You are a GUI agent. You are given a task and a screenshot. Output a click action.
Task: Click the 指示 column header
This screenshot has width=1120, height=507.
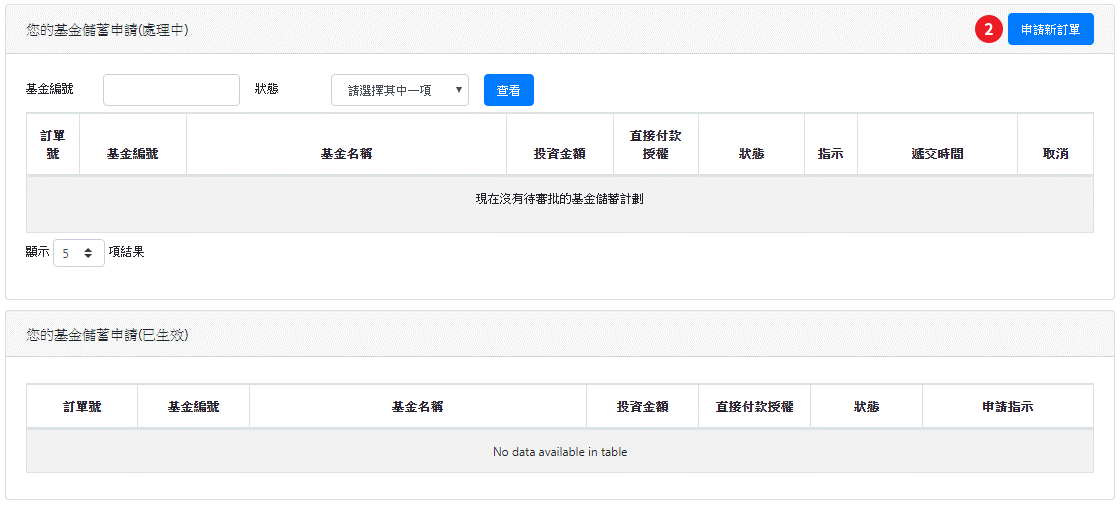pyautogui.click(x=830, y=154)
